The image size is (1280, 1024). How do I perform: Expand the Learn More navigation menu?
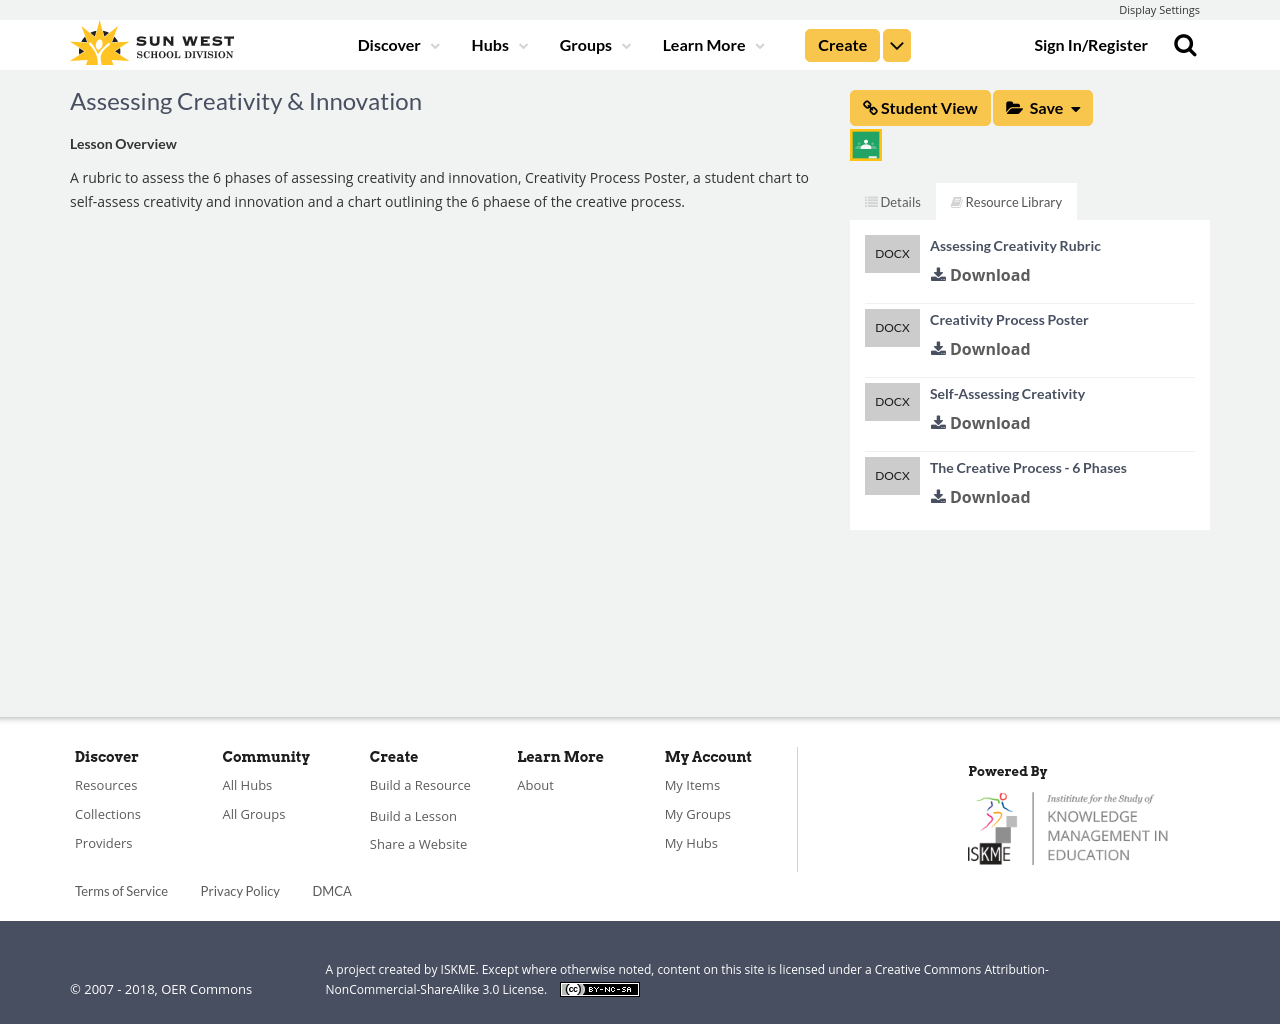pos(713,45)
